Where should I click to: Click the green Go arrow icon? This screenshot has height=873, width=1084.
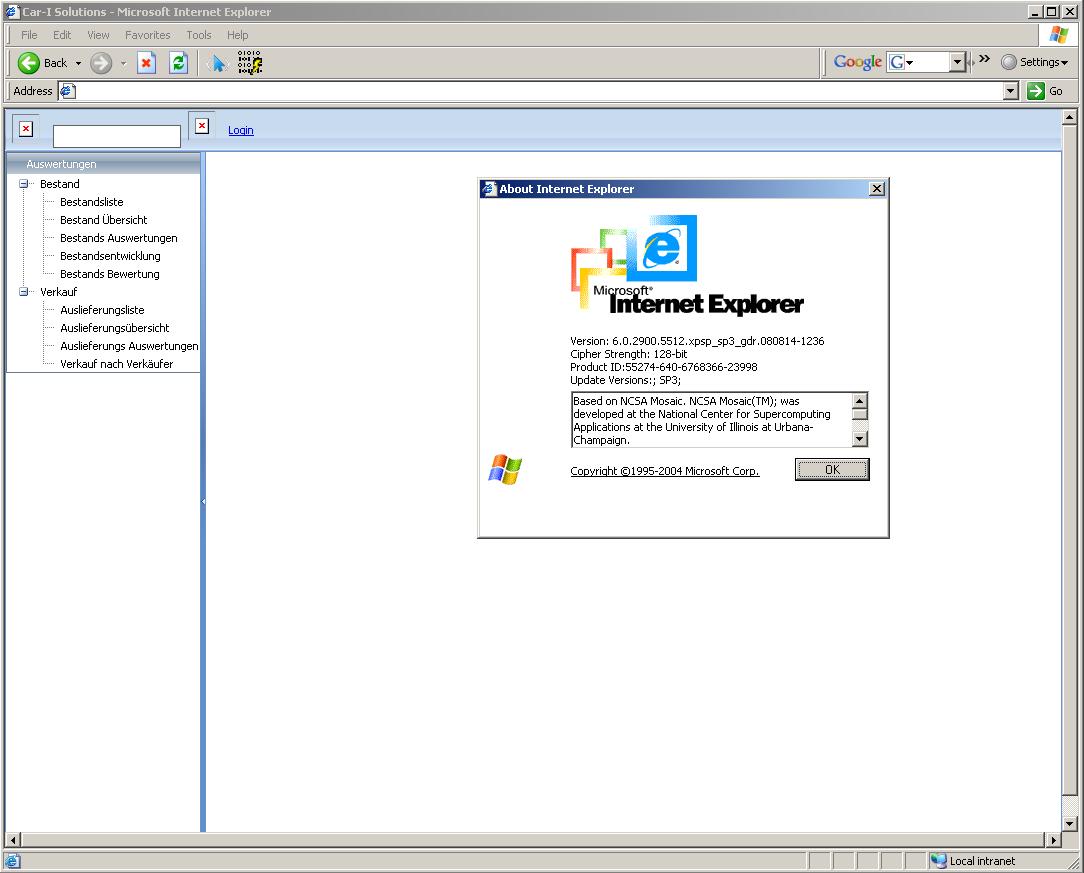(x=1036, y=91)
